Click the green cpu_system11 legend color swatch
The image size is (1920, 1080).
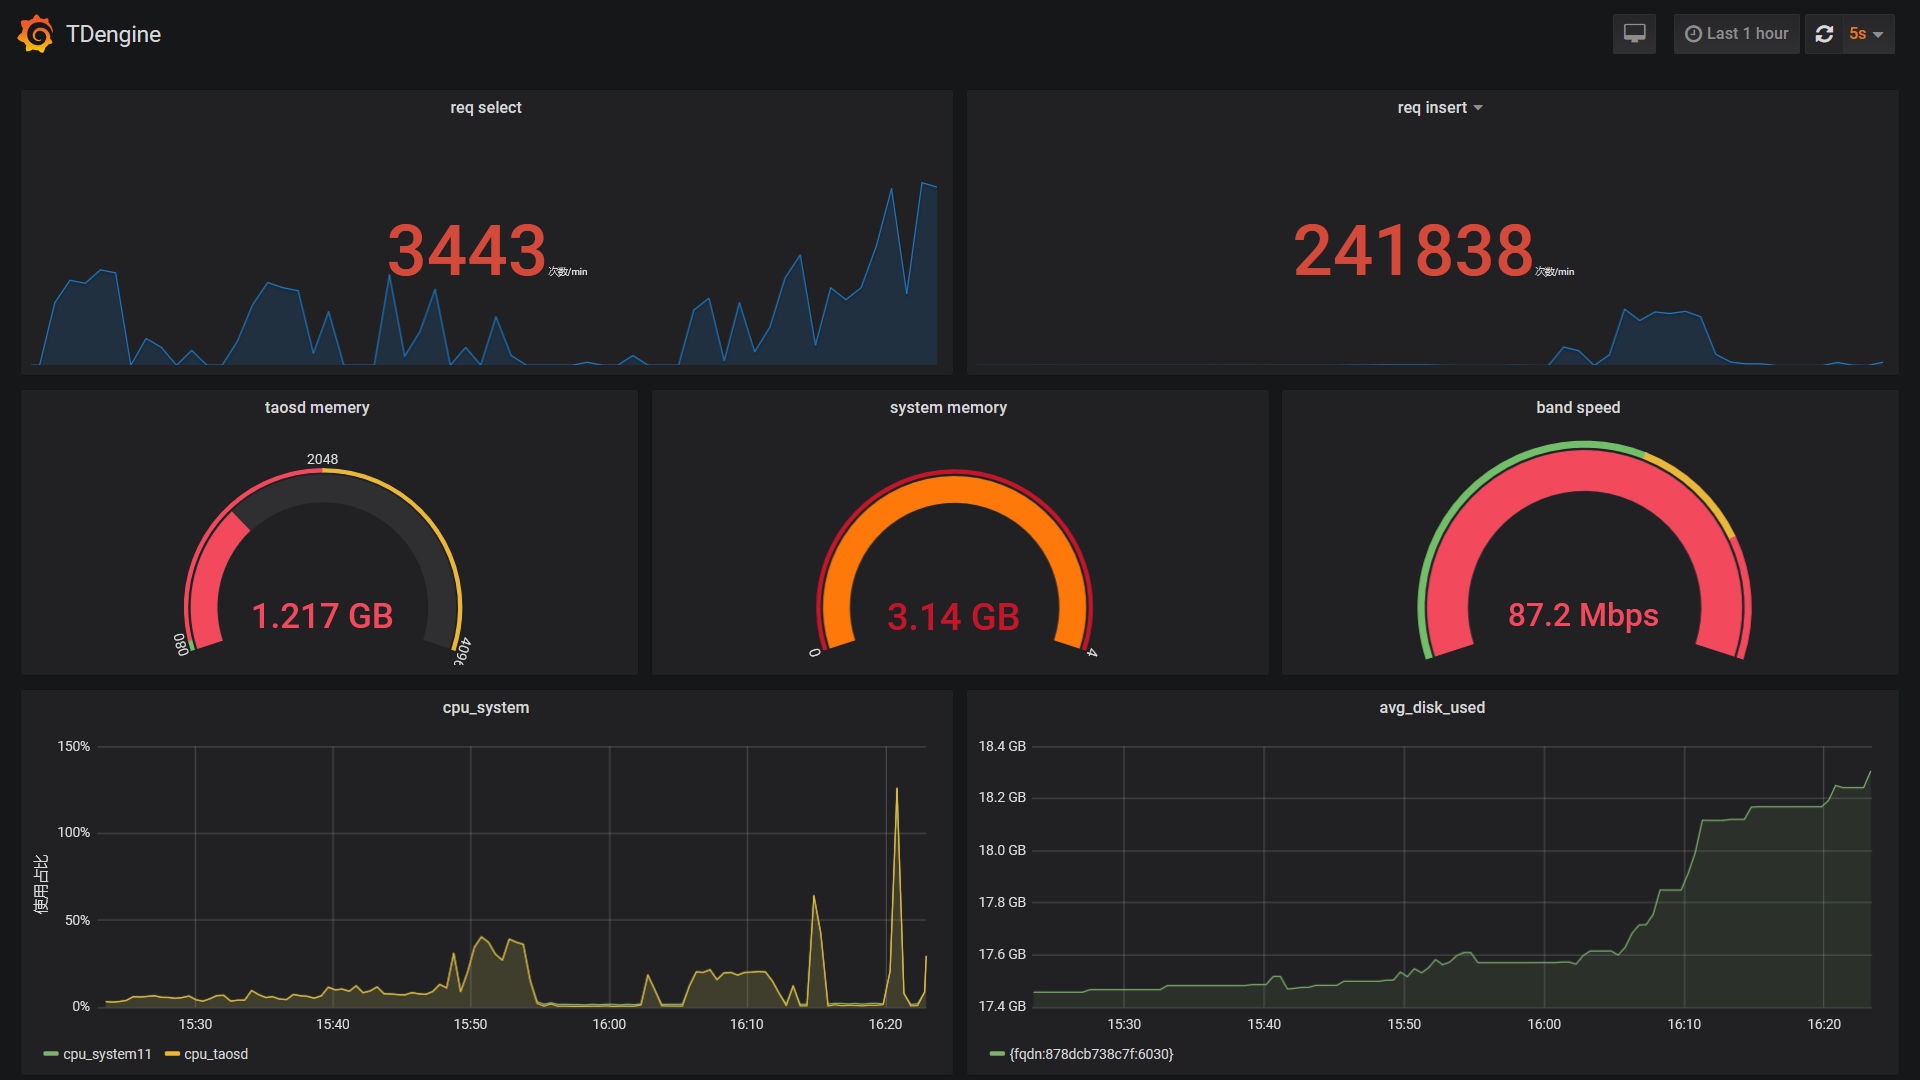[51, 1054]
